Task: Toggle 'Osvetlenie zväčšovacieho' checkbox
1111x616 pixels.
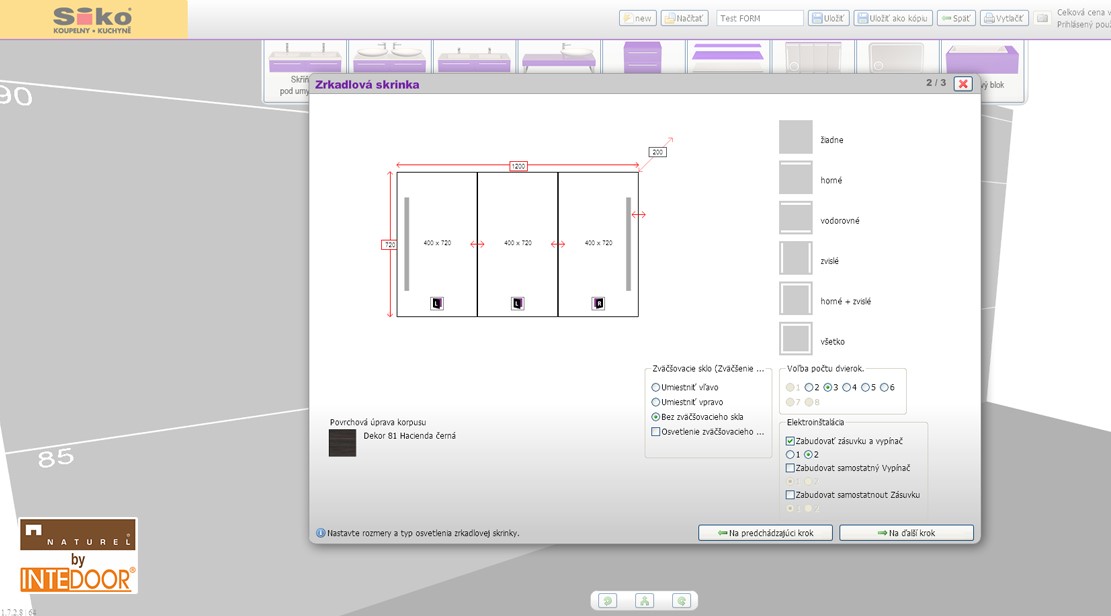Action: pos(656,432)
